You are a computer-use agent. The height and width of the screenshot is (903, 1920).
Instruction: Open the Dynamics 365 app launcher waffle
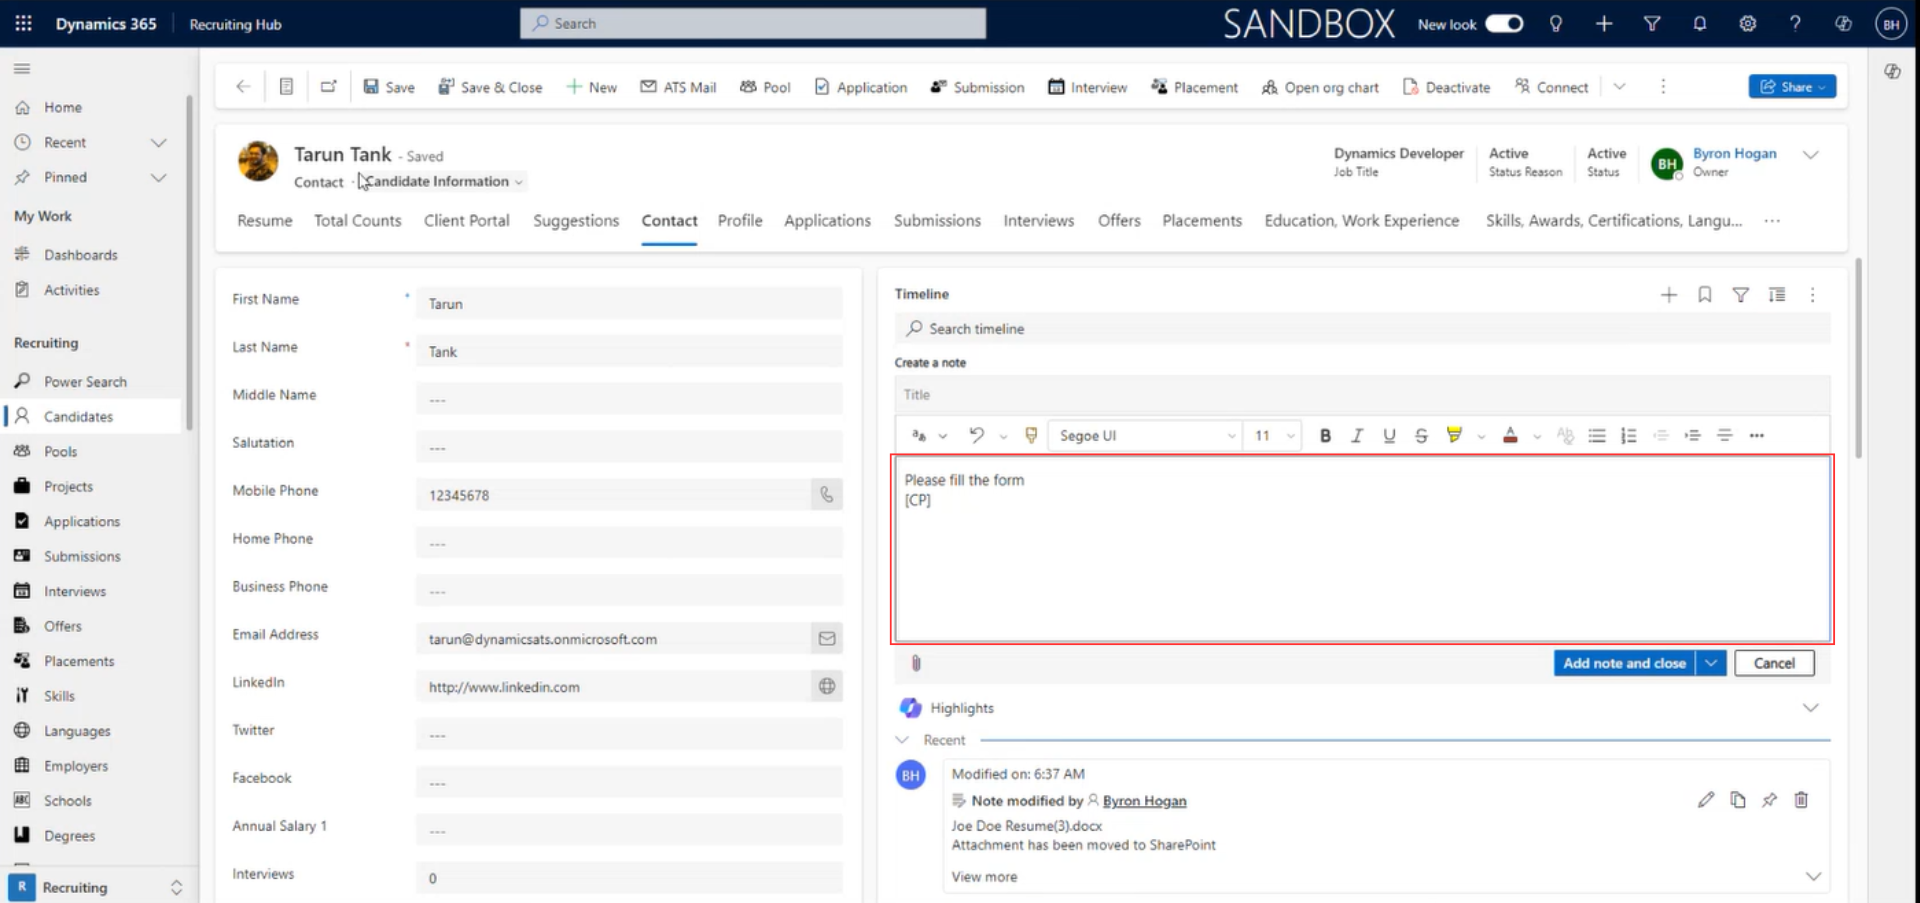(23, 23)
